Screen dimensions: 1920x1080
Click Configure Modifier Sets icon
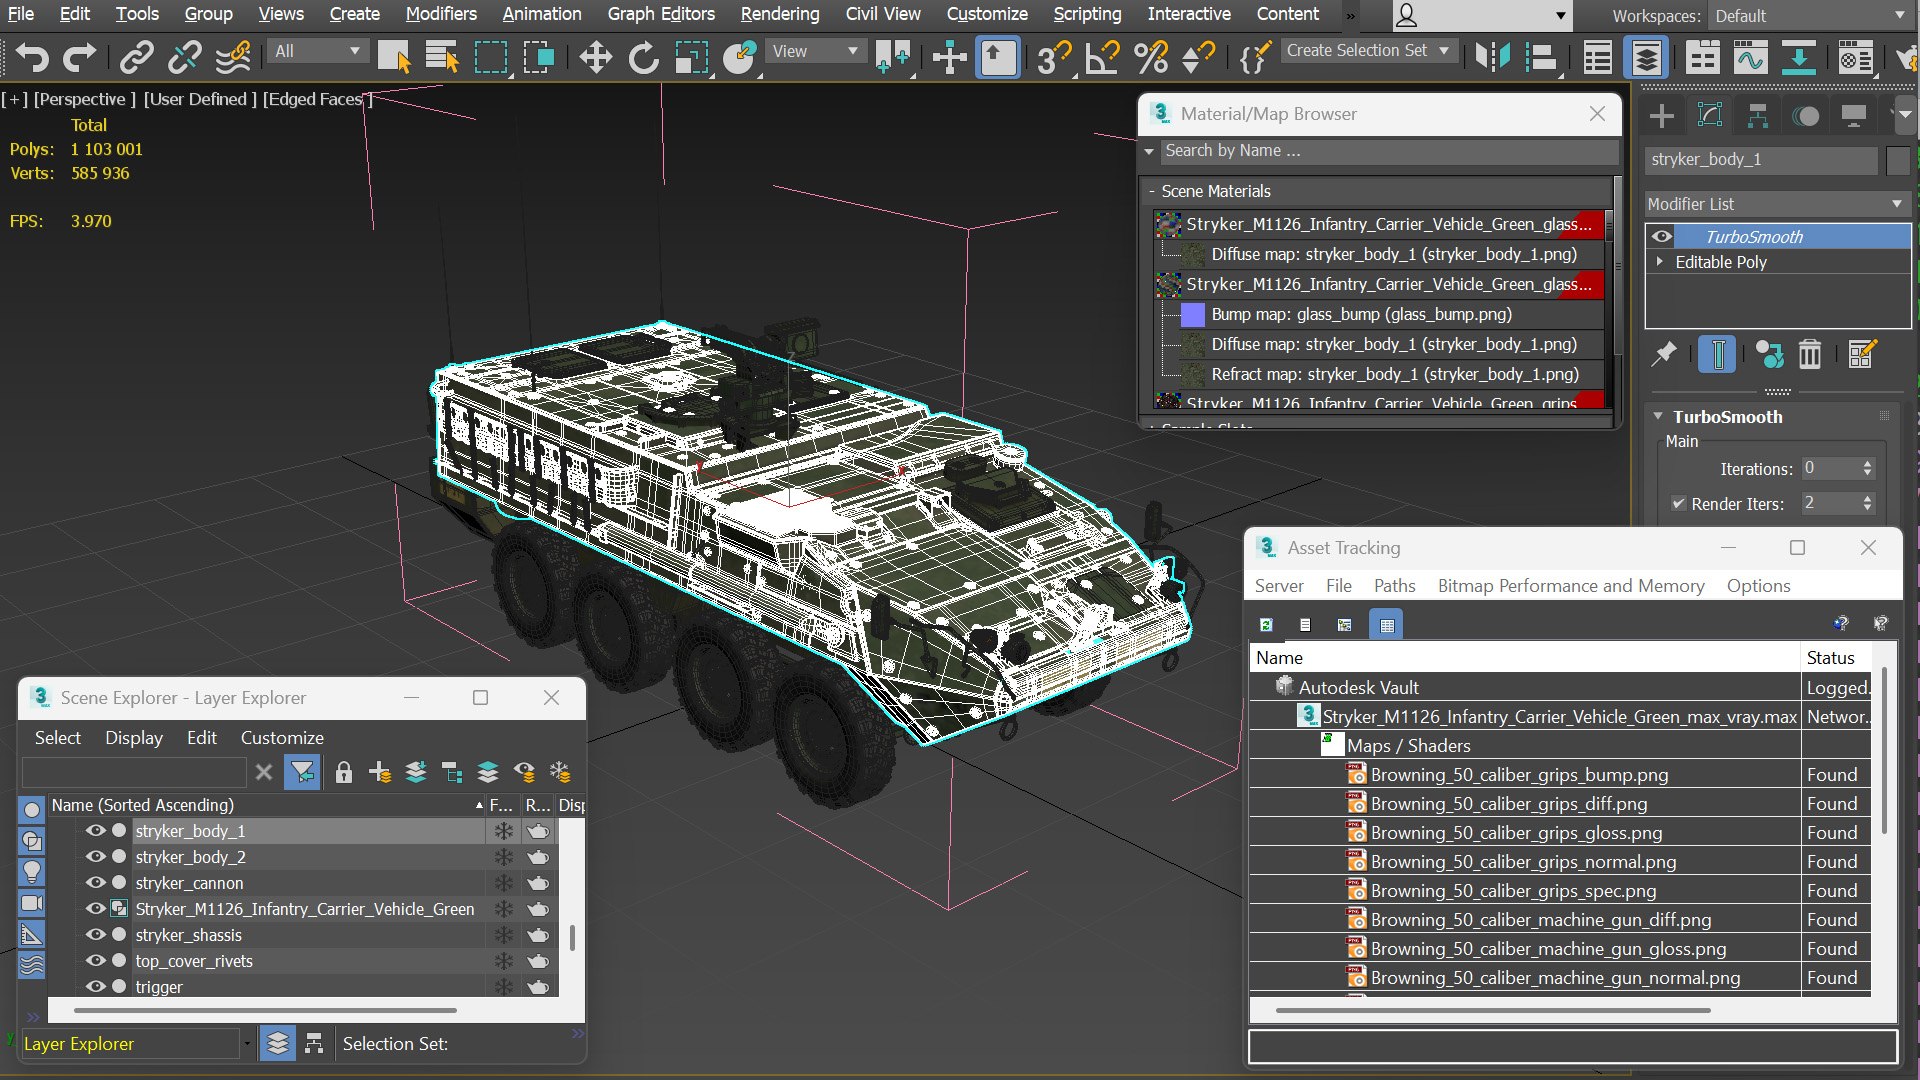(x=1862, y=354)
